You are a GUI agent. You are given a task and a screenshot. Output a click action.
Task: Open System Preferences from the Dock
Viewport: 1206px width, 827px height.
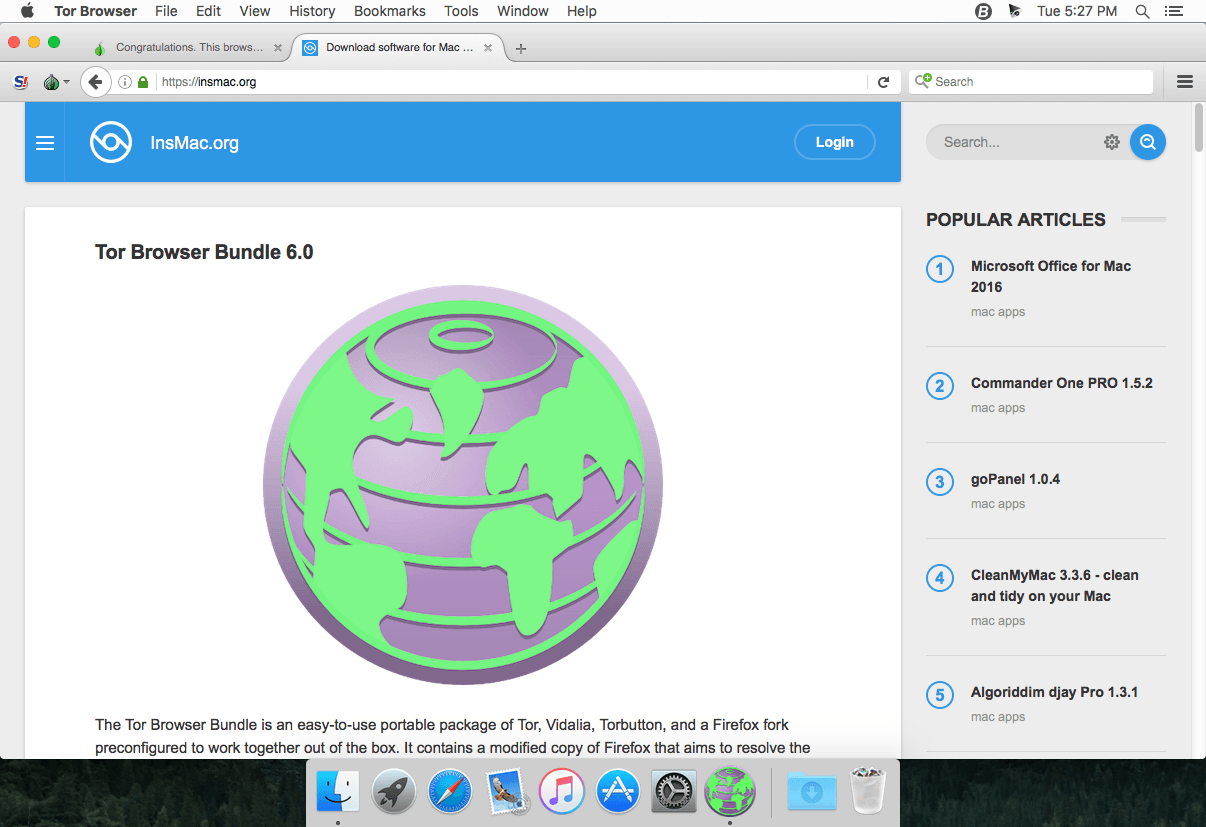[674, 792]
